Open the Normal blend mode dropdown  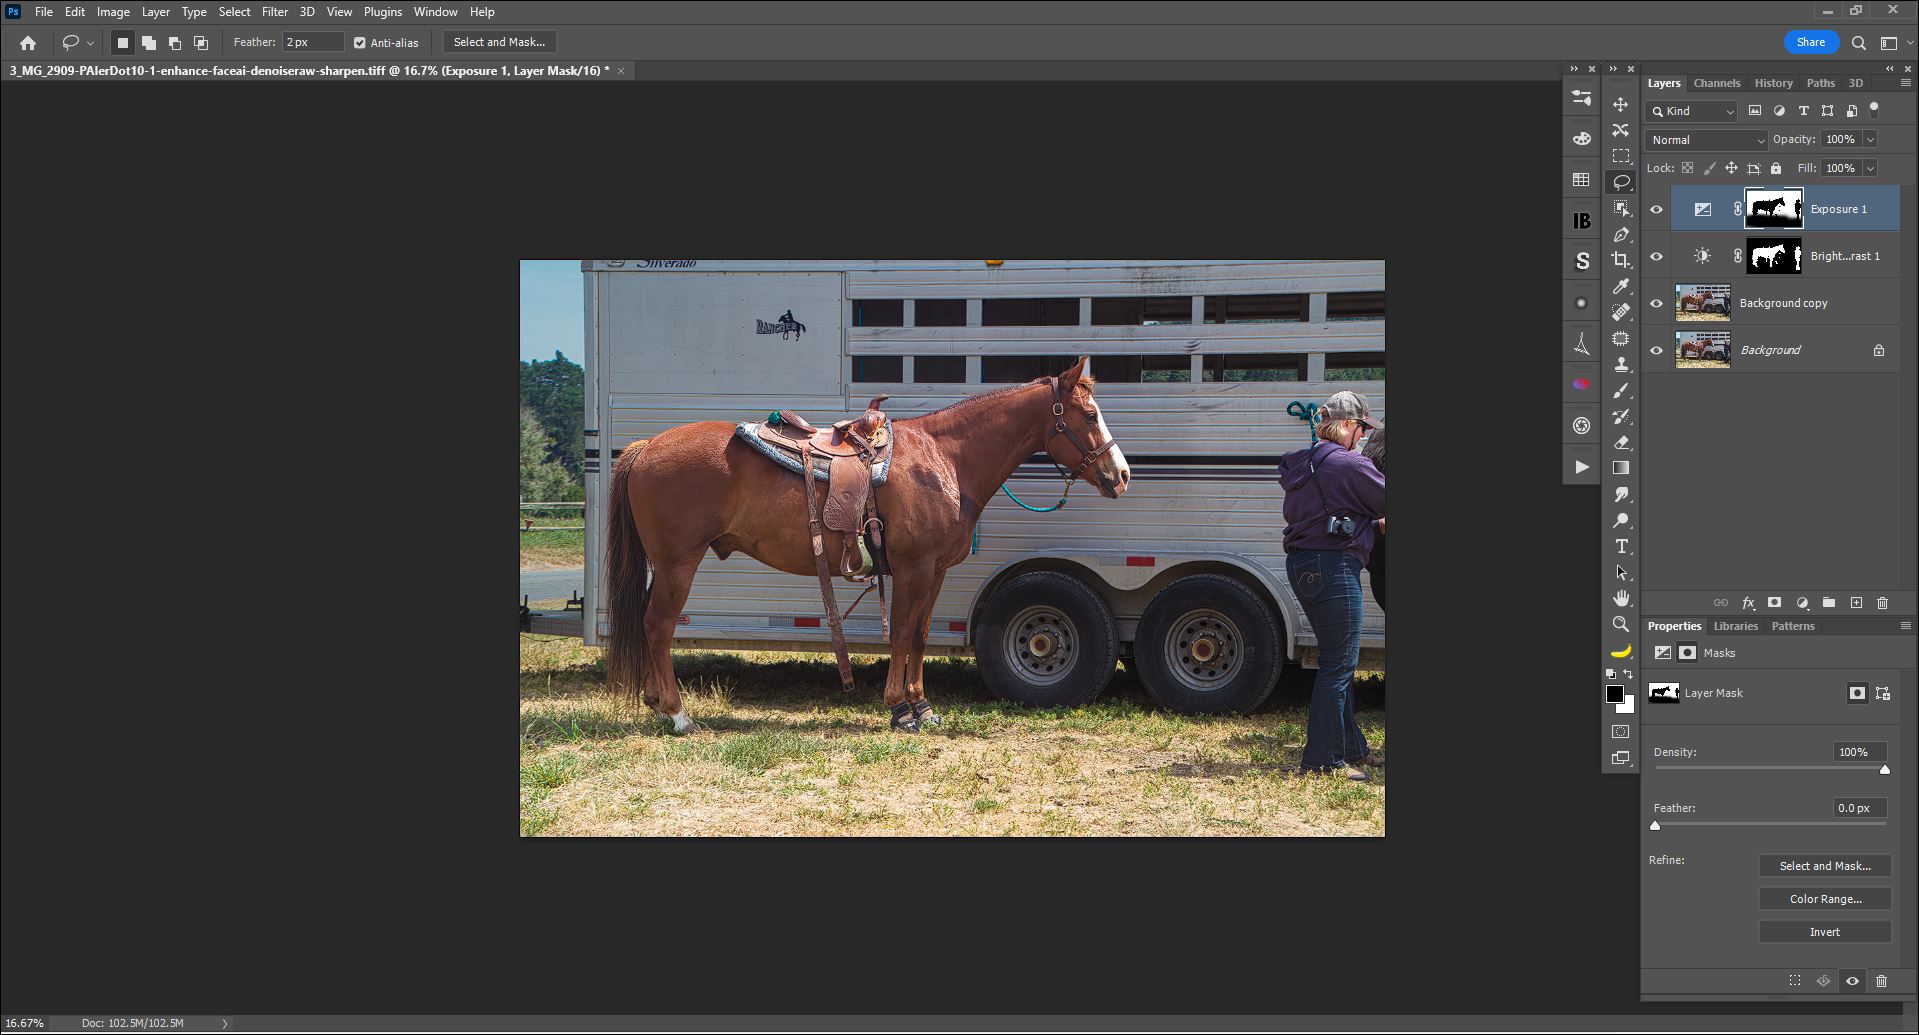pos(1706,140)
